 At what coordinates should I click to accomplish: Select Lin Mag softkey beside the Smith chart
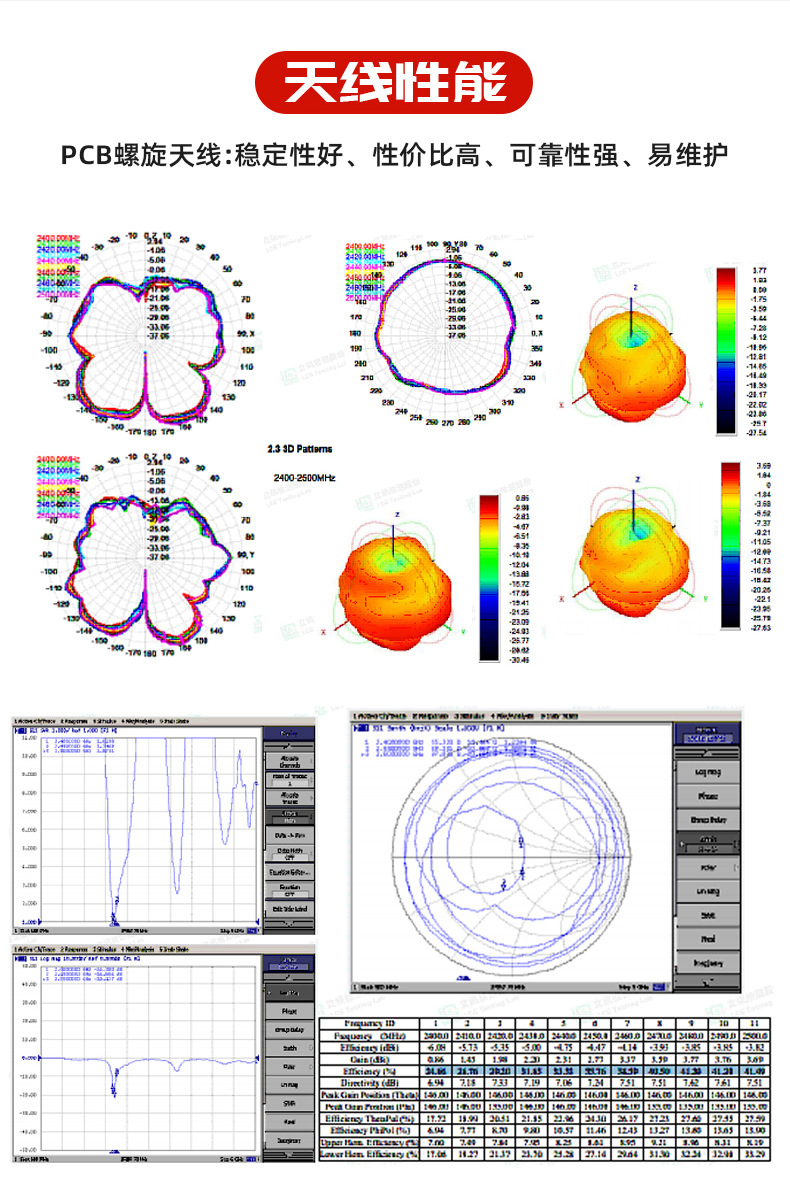coord(708,890)
